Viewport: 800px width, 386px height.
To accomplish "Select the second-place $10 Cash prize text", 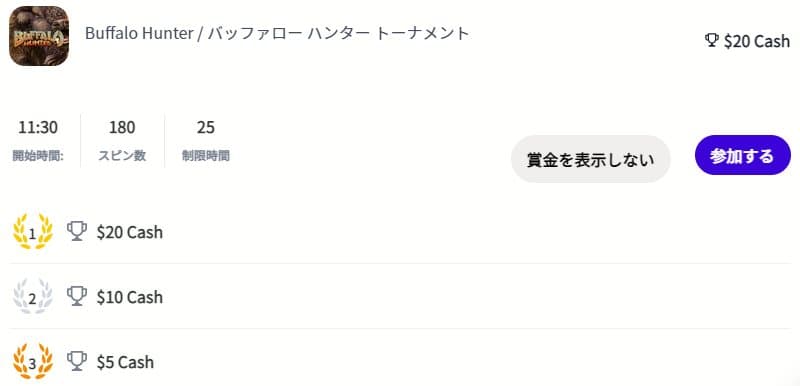I will [x=130, y=297].
